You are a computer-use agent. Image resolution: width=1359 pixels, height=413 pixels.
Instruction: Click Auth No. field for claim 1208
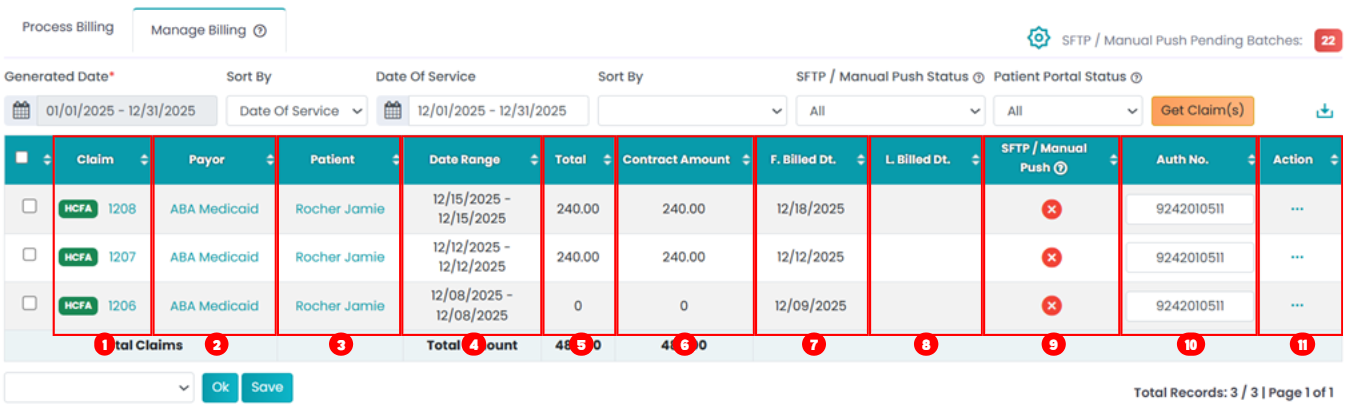click(x=1189, y=209)
